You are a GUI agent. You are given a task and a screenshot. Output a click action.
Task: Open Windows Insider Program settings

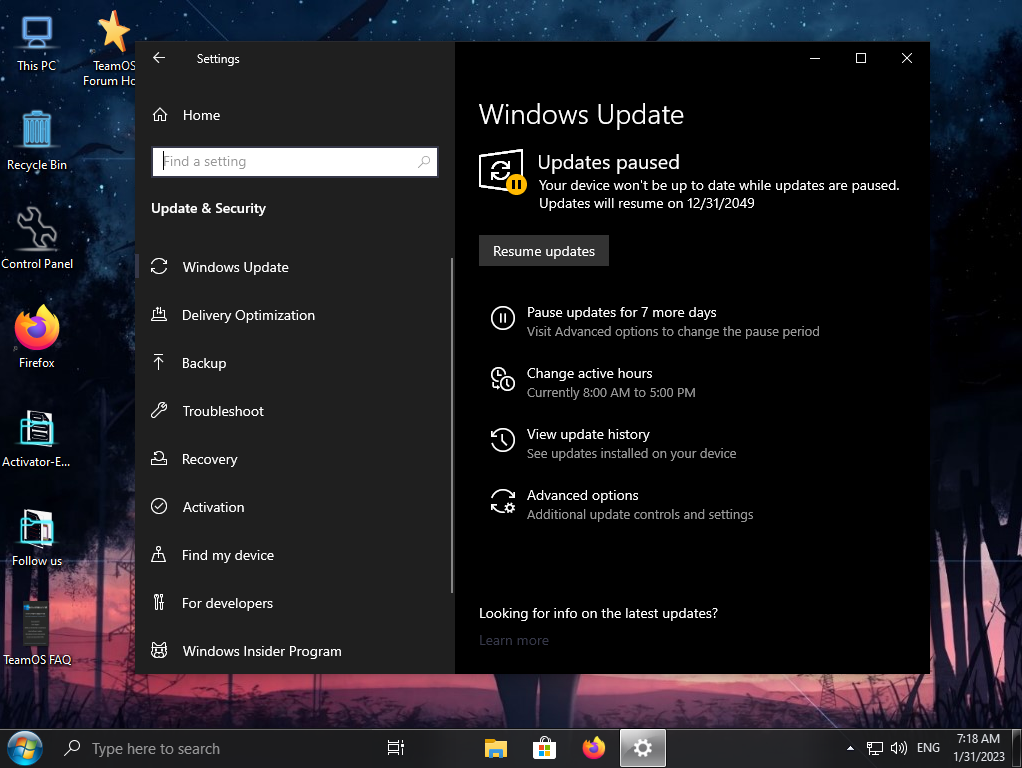pos(293,651)
